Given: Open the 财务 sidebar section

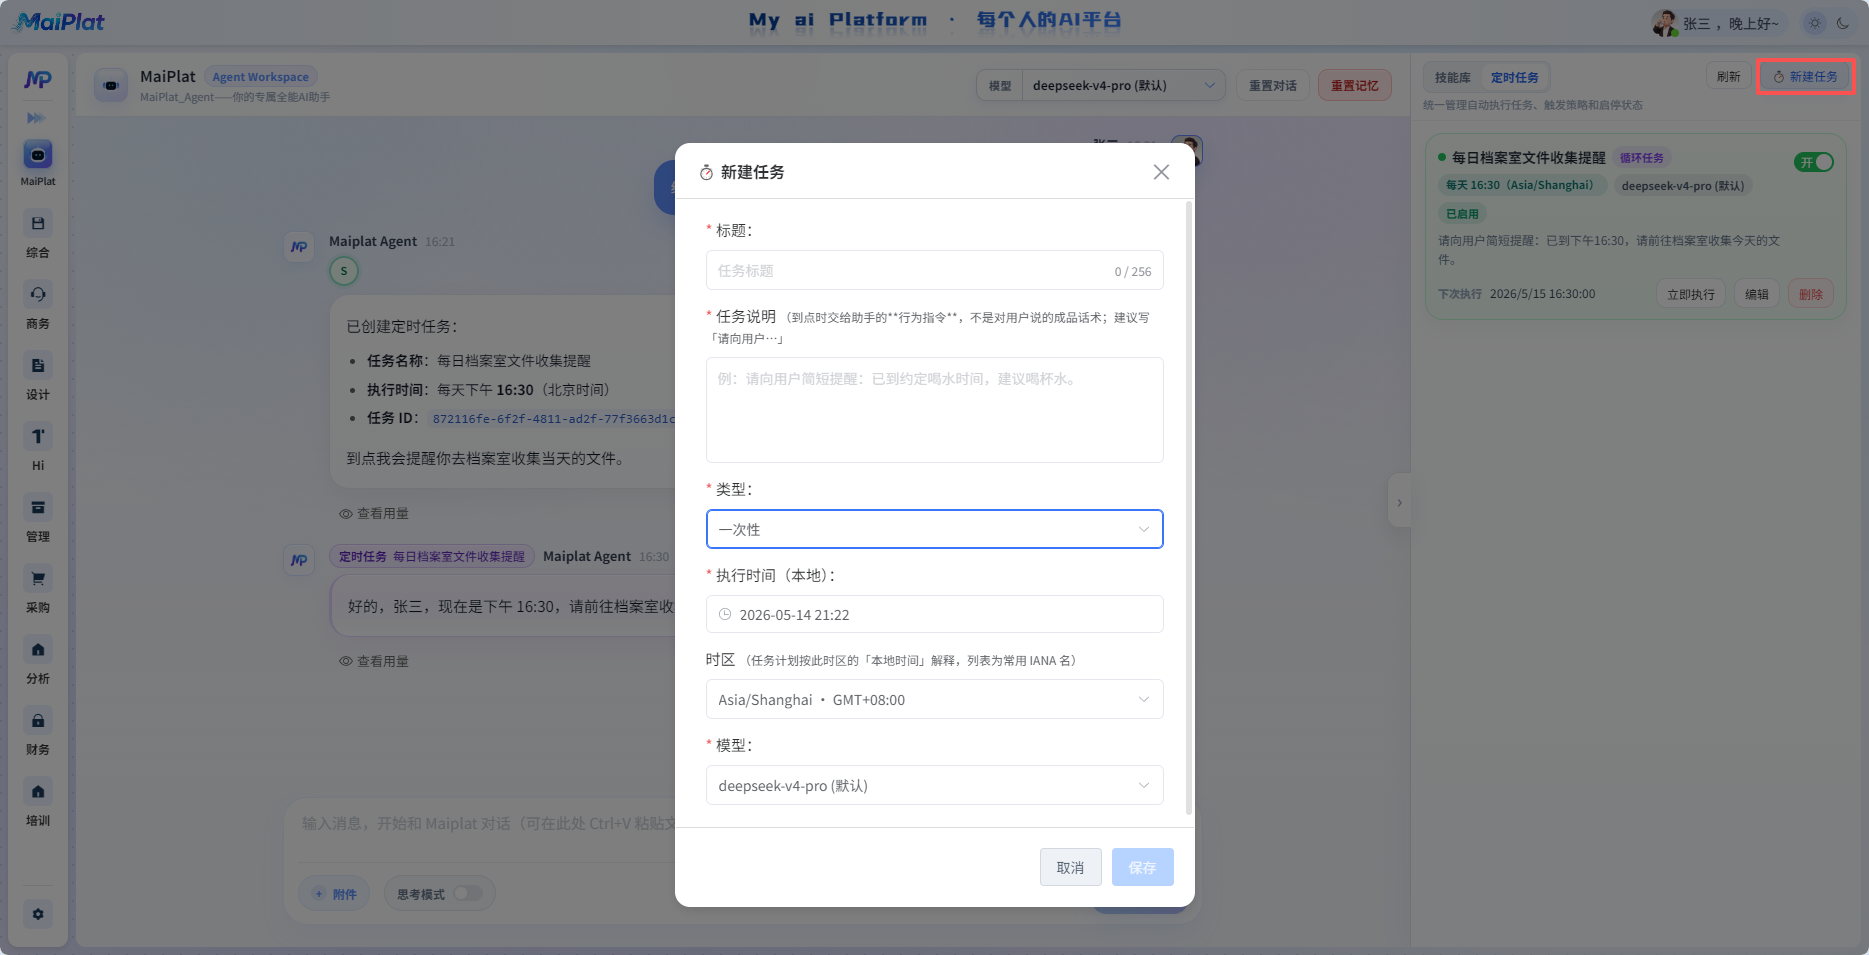Looking at the screenshot, I should 38,731.
